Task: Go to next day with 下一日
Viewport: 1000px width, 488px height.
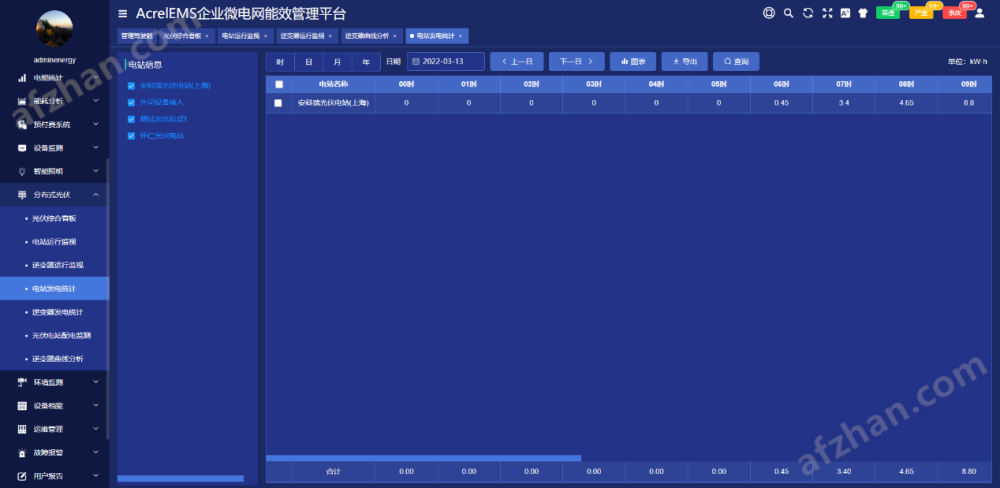Action: click(x=577, y=62)
